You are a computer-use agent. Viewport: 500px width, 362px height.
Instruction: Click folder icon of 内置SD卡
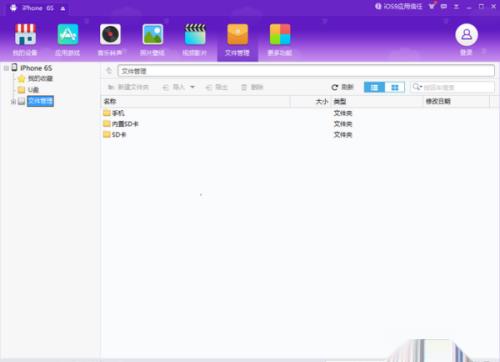[107, 124]
